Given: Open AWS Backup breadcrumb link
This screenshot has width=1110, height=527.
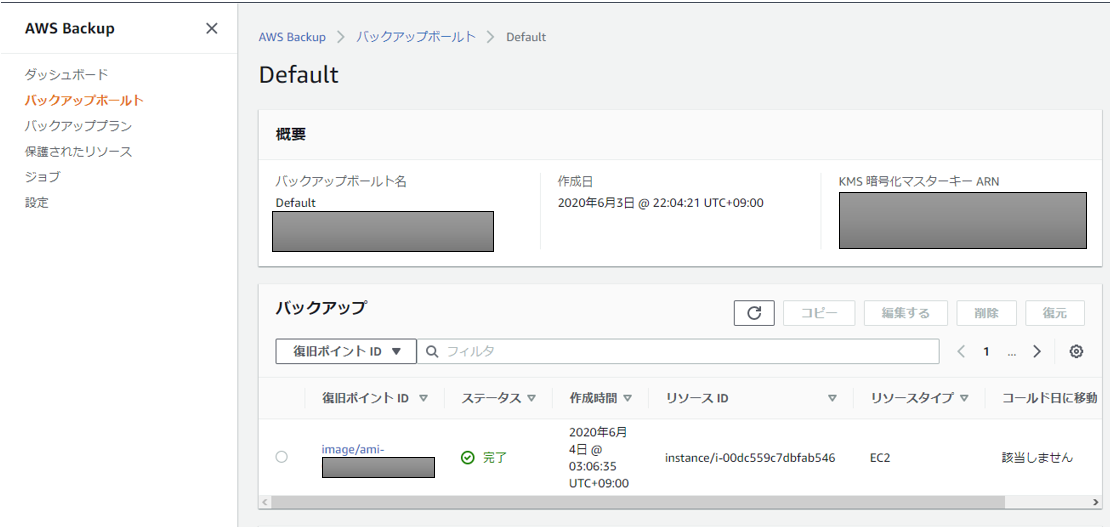Looking at the screenshot, I should [292, 37].
